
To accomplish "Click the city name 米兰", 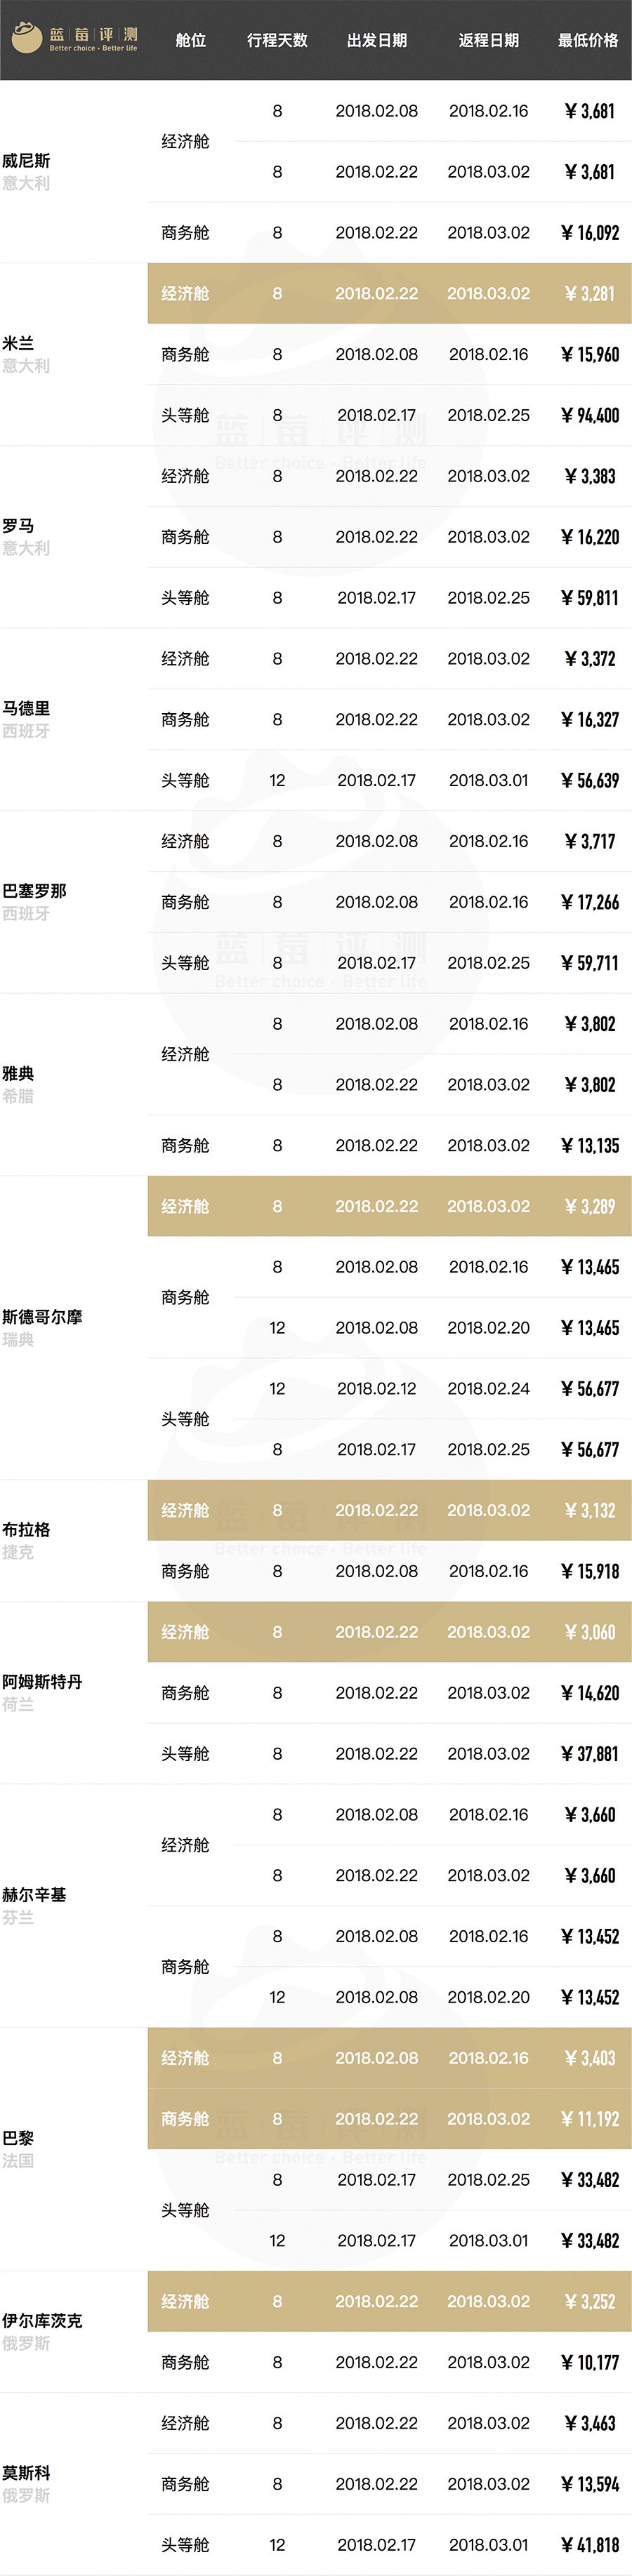I will [x=18, y=343].
